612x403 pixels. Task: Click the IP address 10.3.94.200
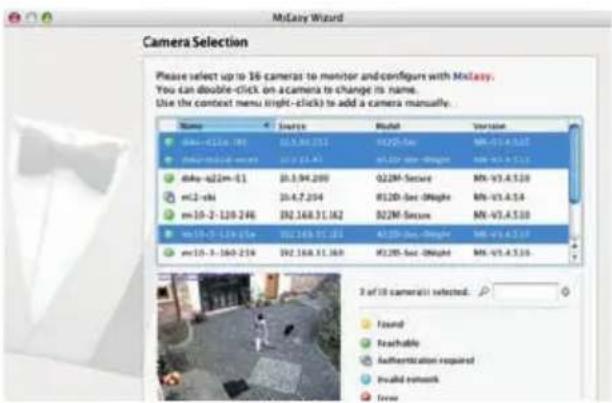tap(304, 178)
